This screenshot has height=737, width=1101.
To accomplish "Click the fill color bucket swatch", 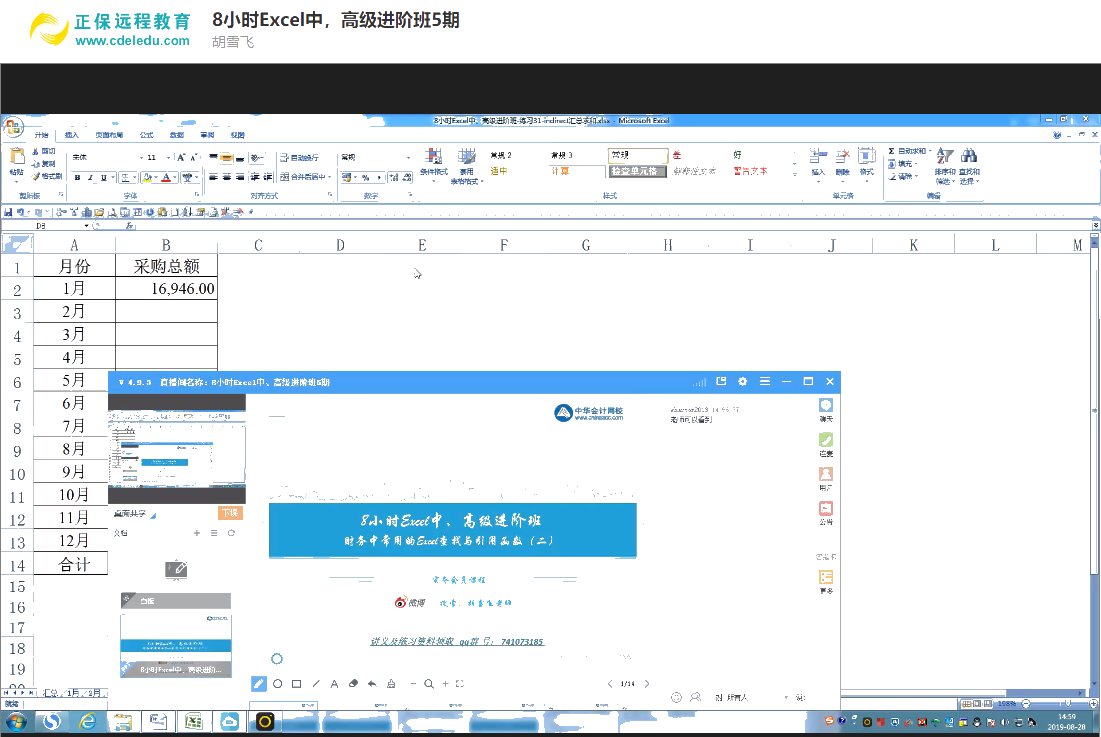I will point(147,178).
